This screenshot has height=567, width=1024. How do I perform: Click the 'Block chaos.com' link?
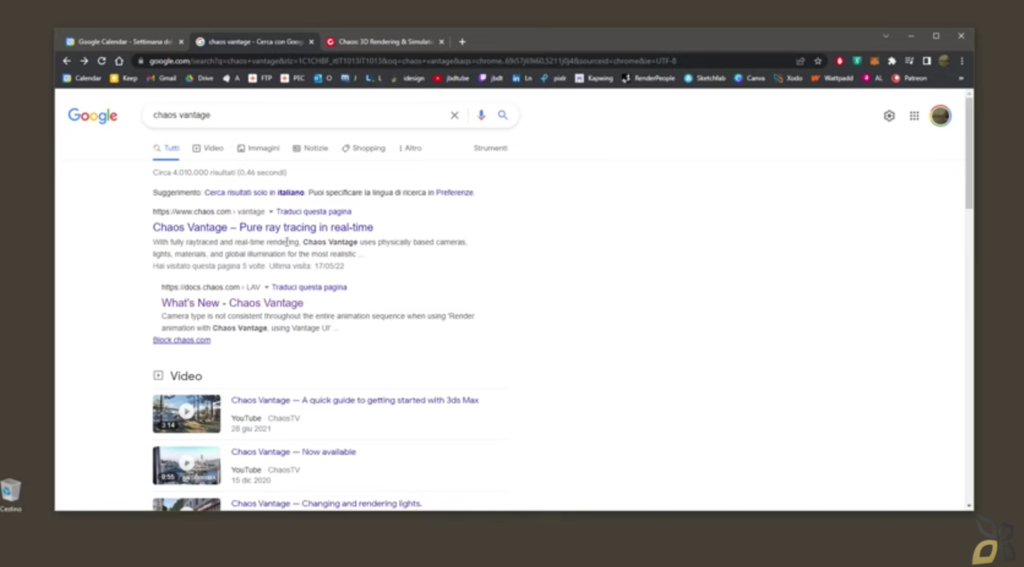[182, 340]
